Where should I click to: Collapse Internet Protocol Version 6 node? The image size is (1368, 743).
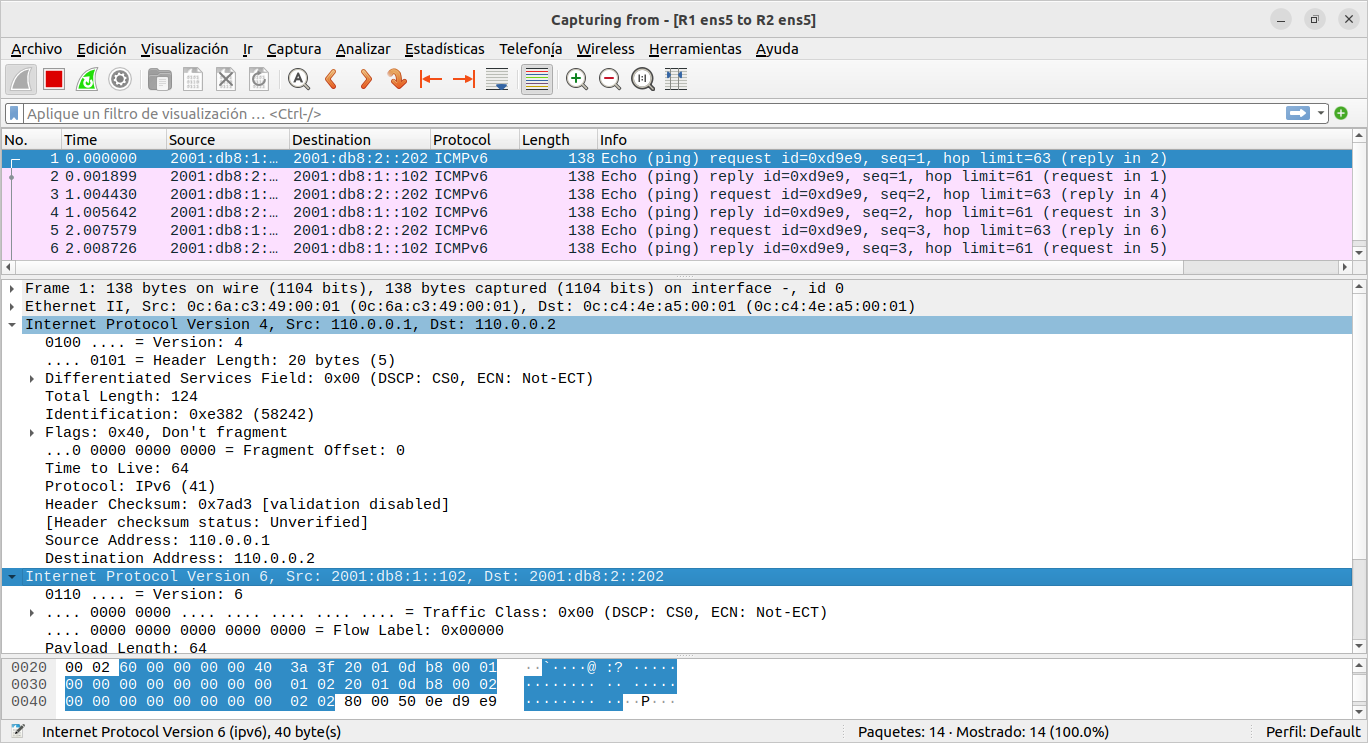pos(12,576)
